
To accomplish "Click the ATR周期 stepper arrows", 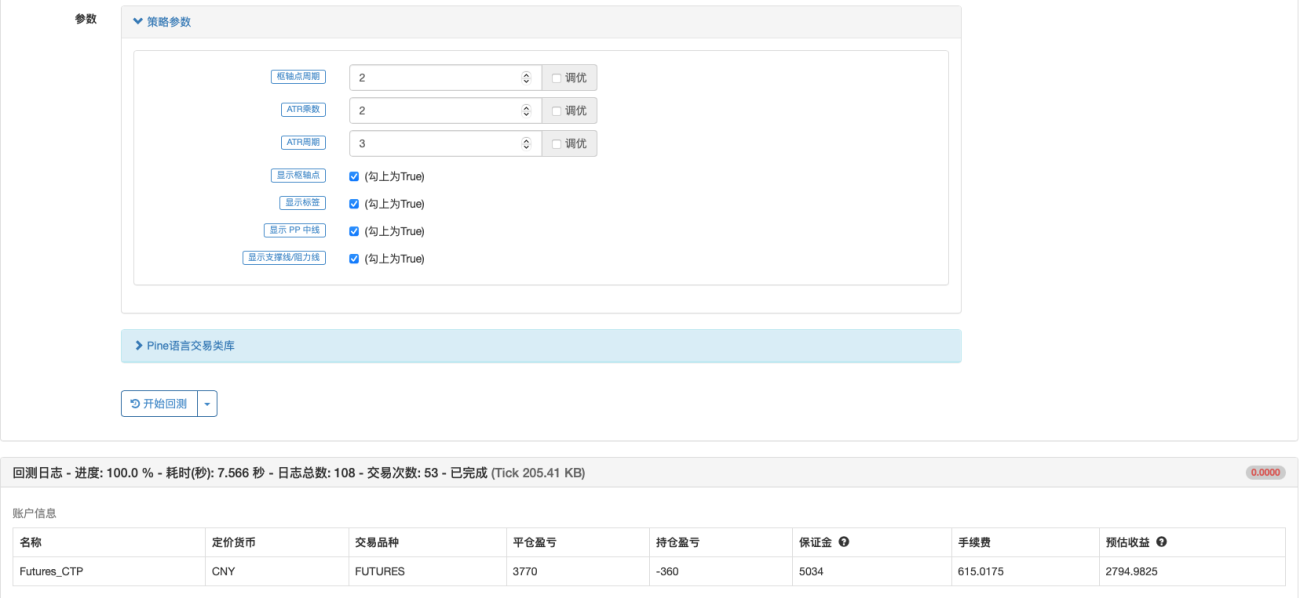I will [526, 144].
